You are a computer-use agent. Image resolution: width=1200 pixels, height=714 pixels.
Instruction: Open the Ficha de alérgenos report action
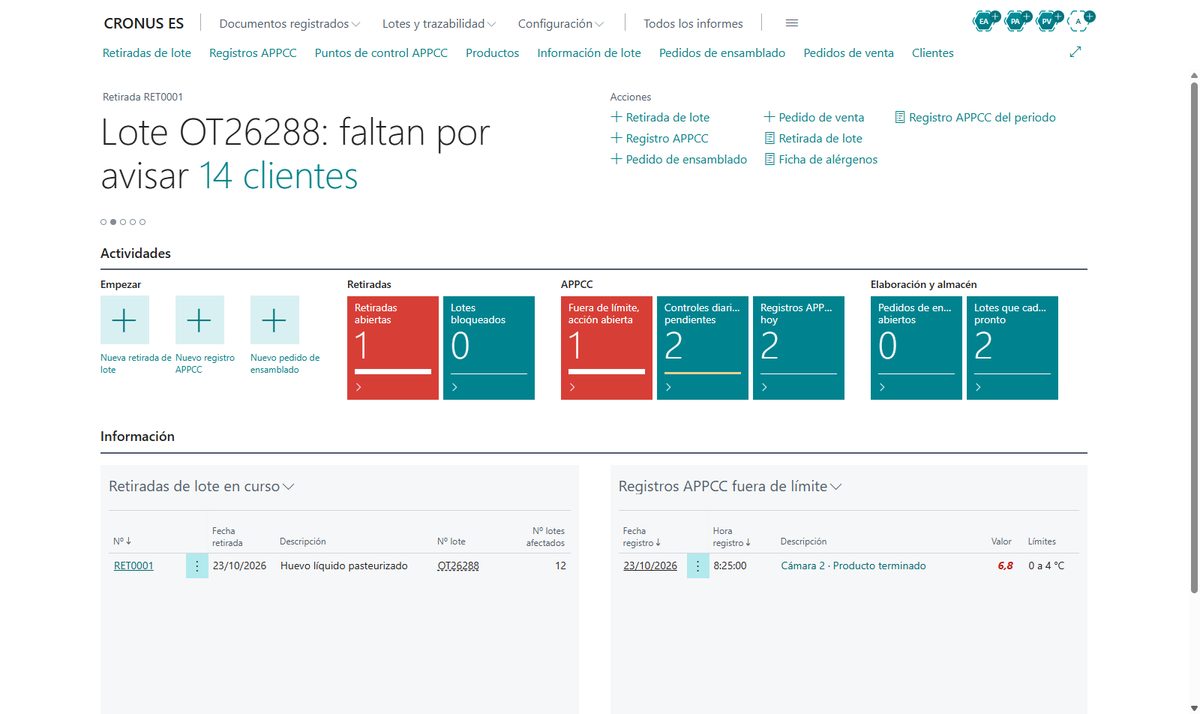(x=821, y=159)
